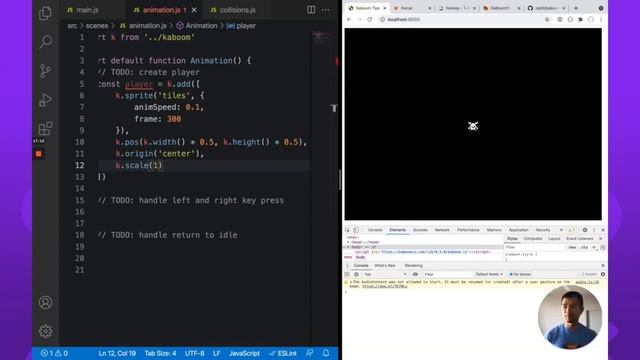640x360 pixels.
Task: Open the Ln 12, Col 19 go-to-line
Action: [117, 353]
